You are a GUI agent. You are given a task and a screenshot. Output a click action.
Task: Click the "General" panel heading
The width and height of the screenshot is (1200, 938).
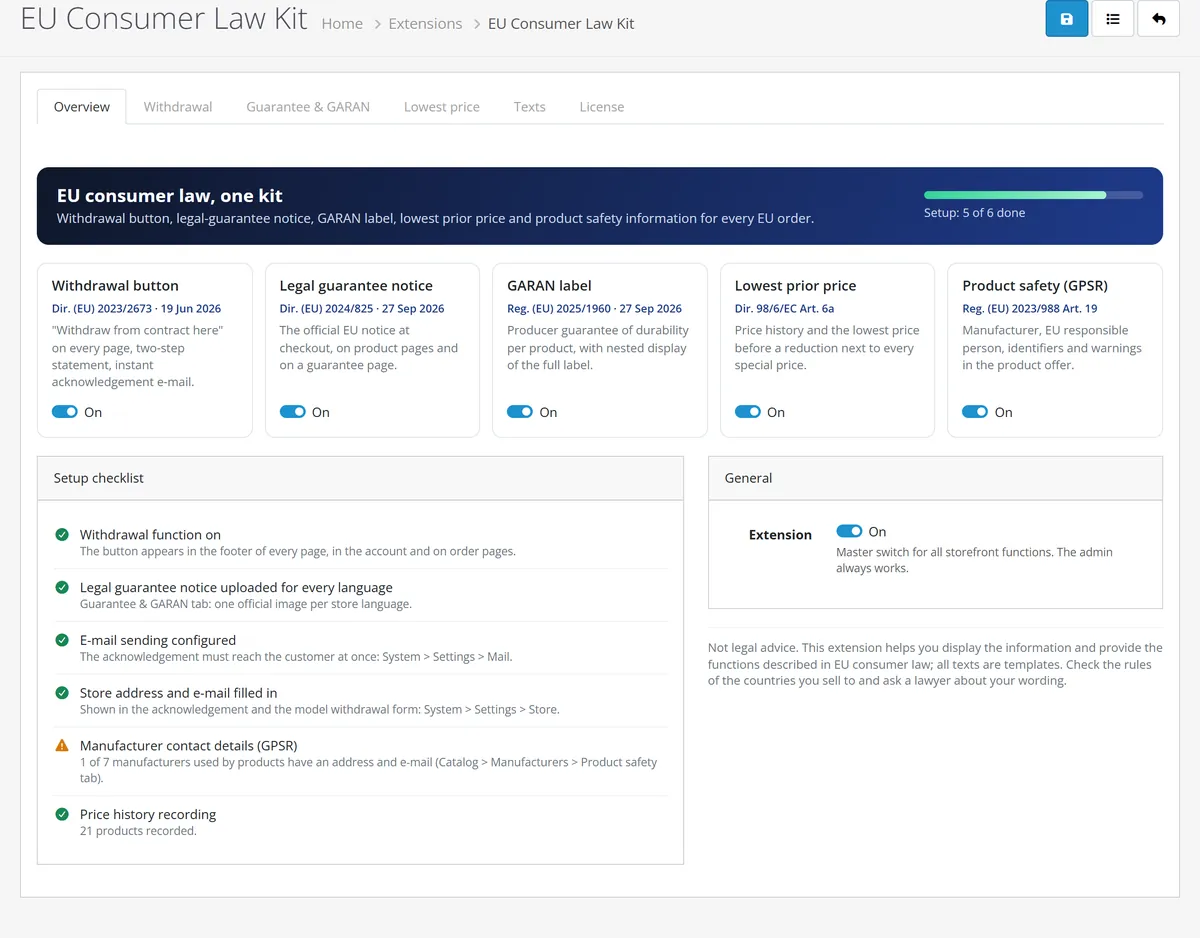749,478
